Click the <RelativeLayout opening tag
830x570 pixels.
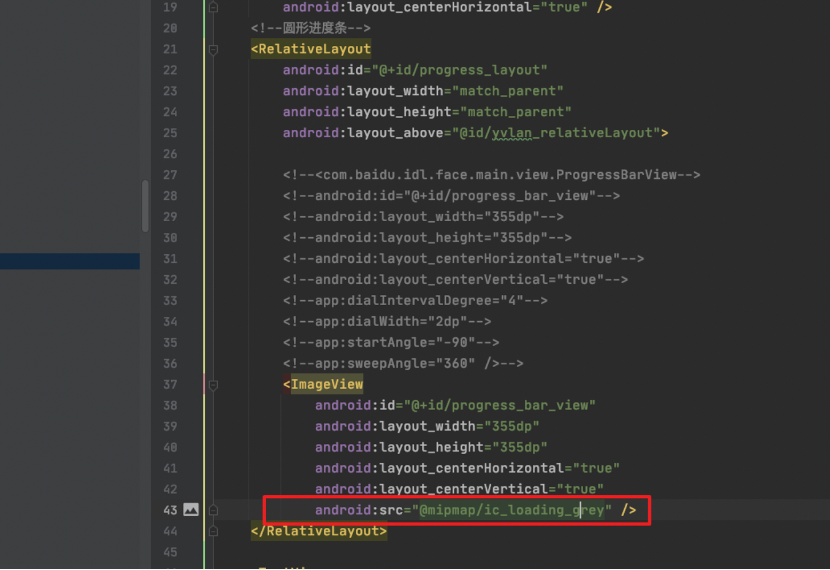(311, 49)
